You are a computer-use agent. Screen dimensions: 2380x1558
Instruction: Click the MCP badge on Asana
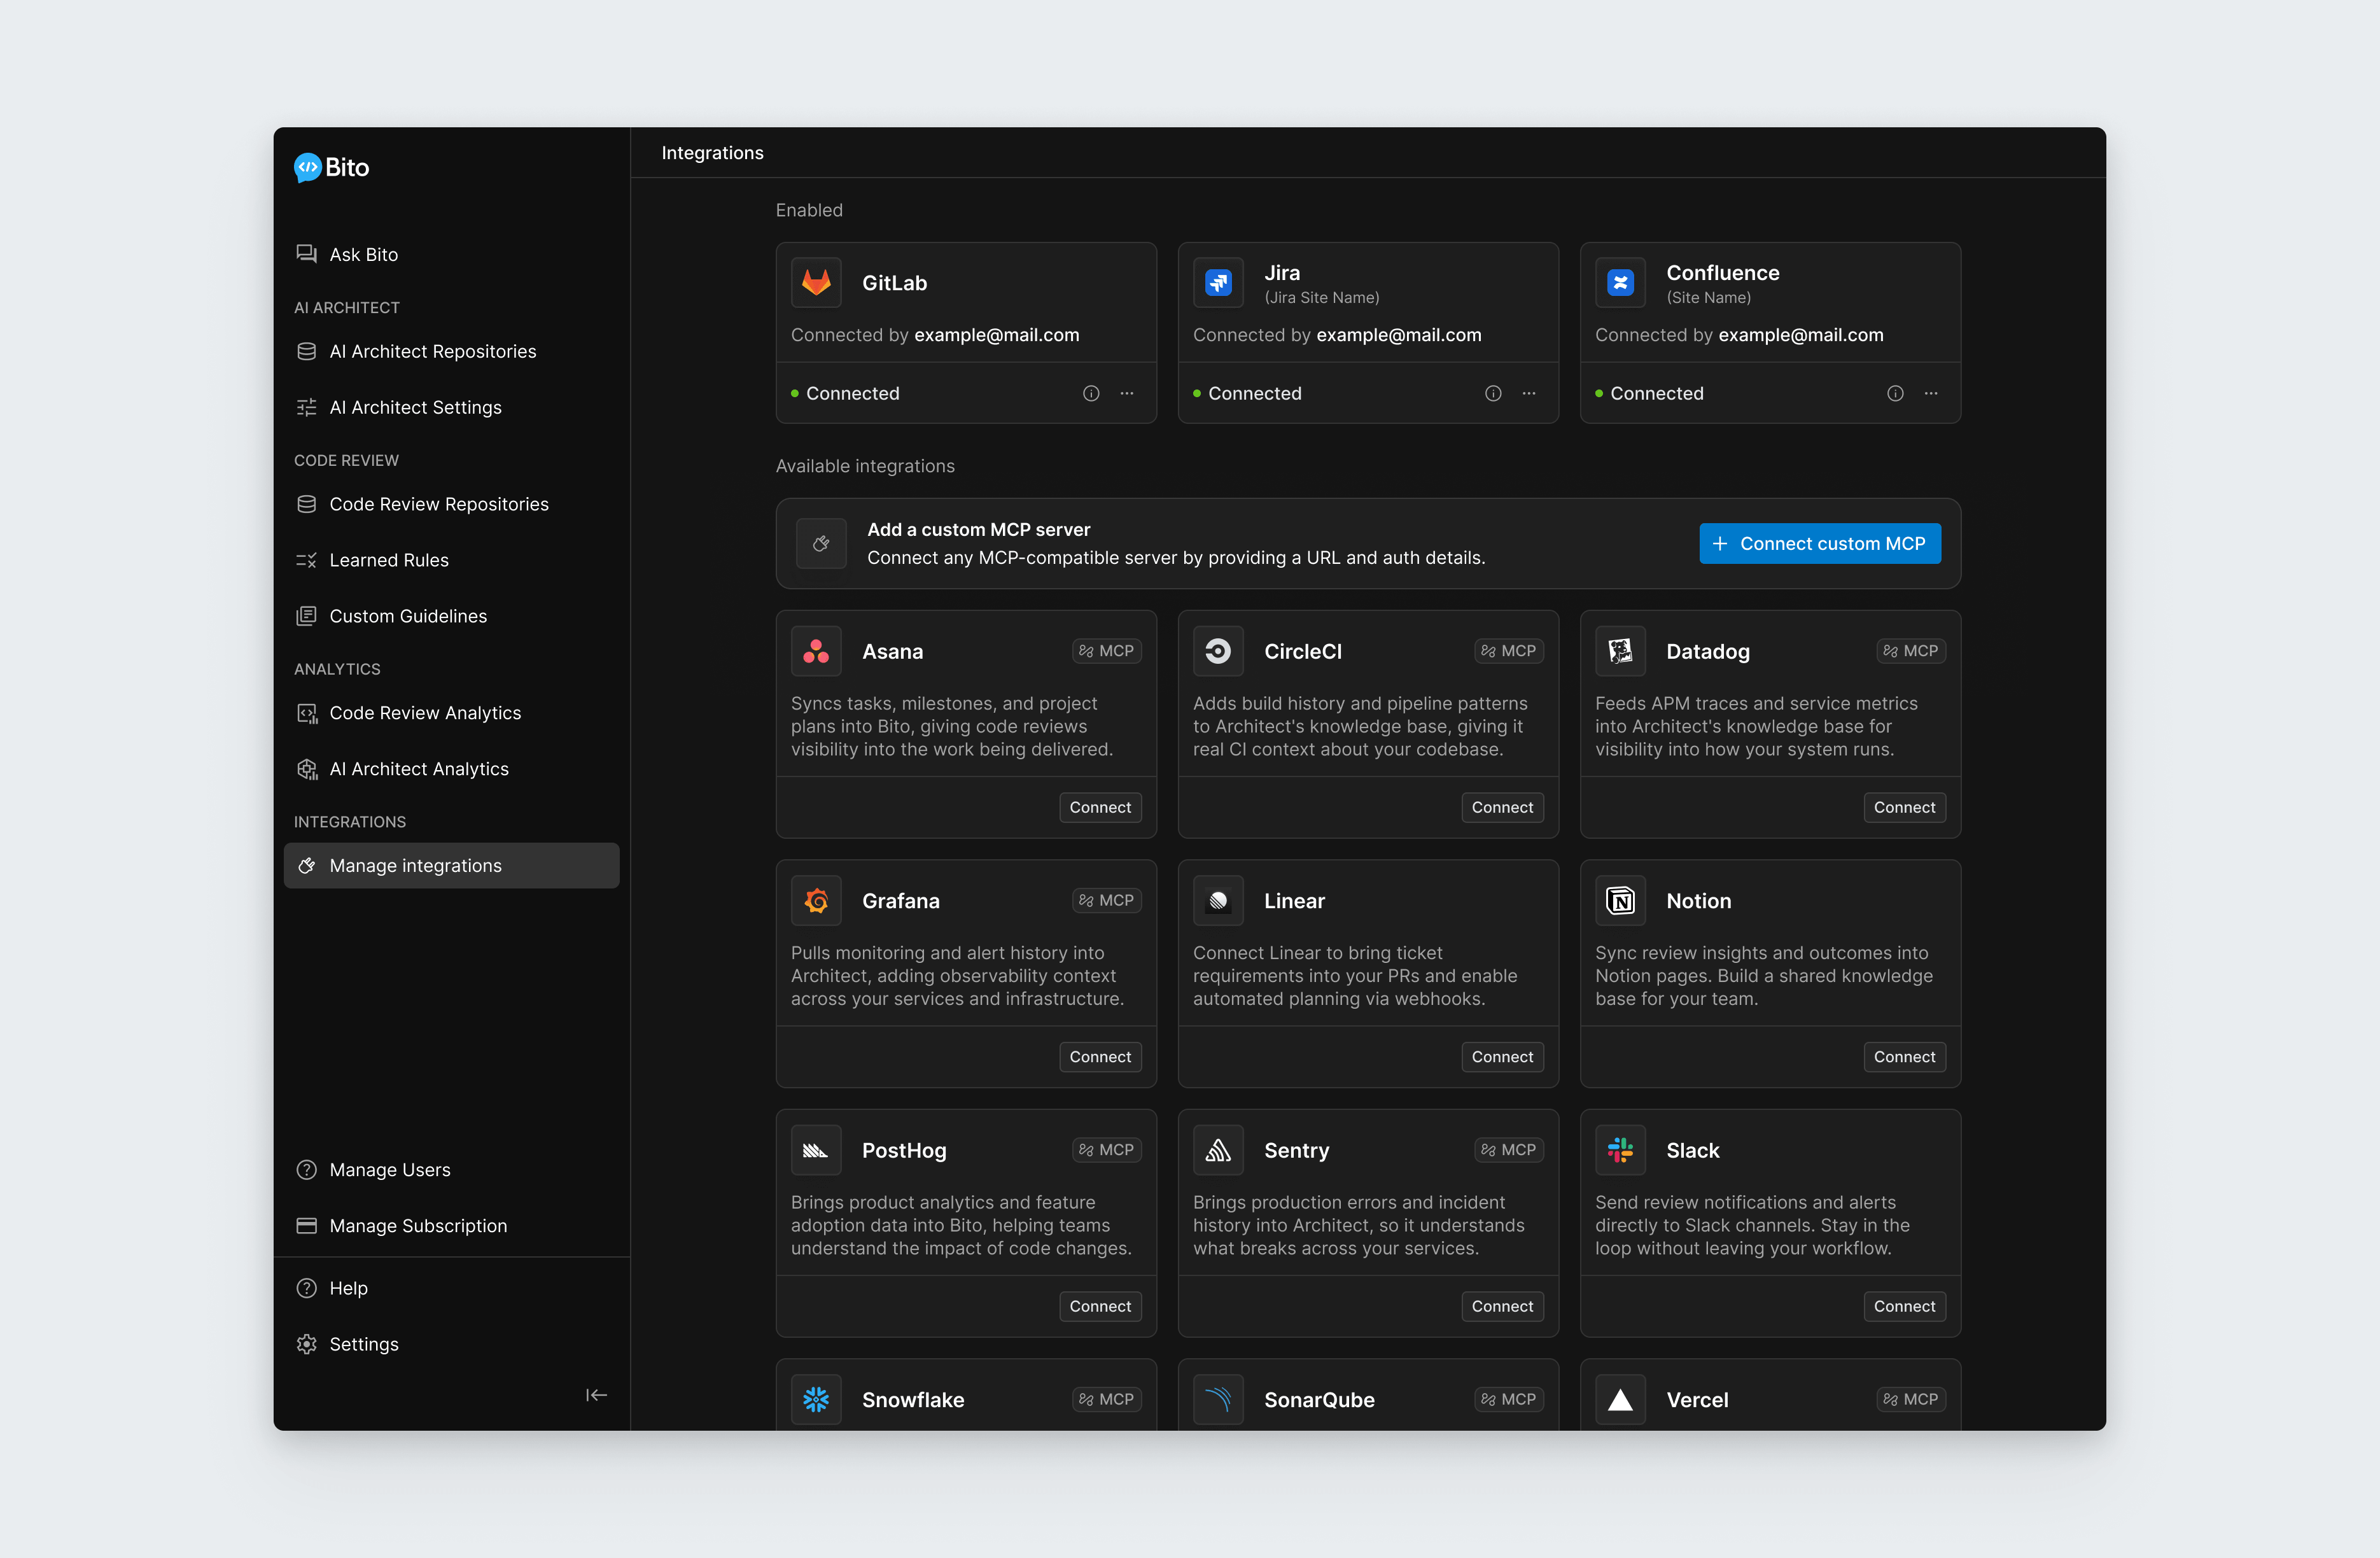(1106, 651)
